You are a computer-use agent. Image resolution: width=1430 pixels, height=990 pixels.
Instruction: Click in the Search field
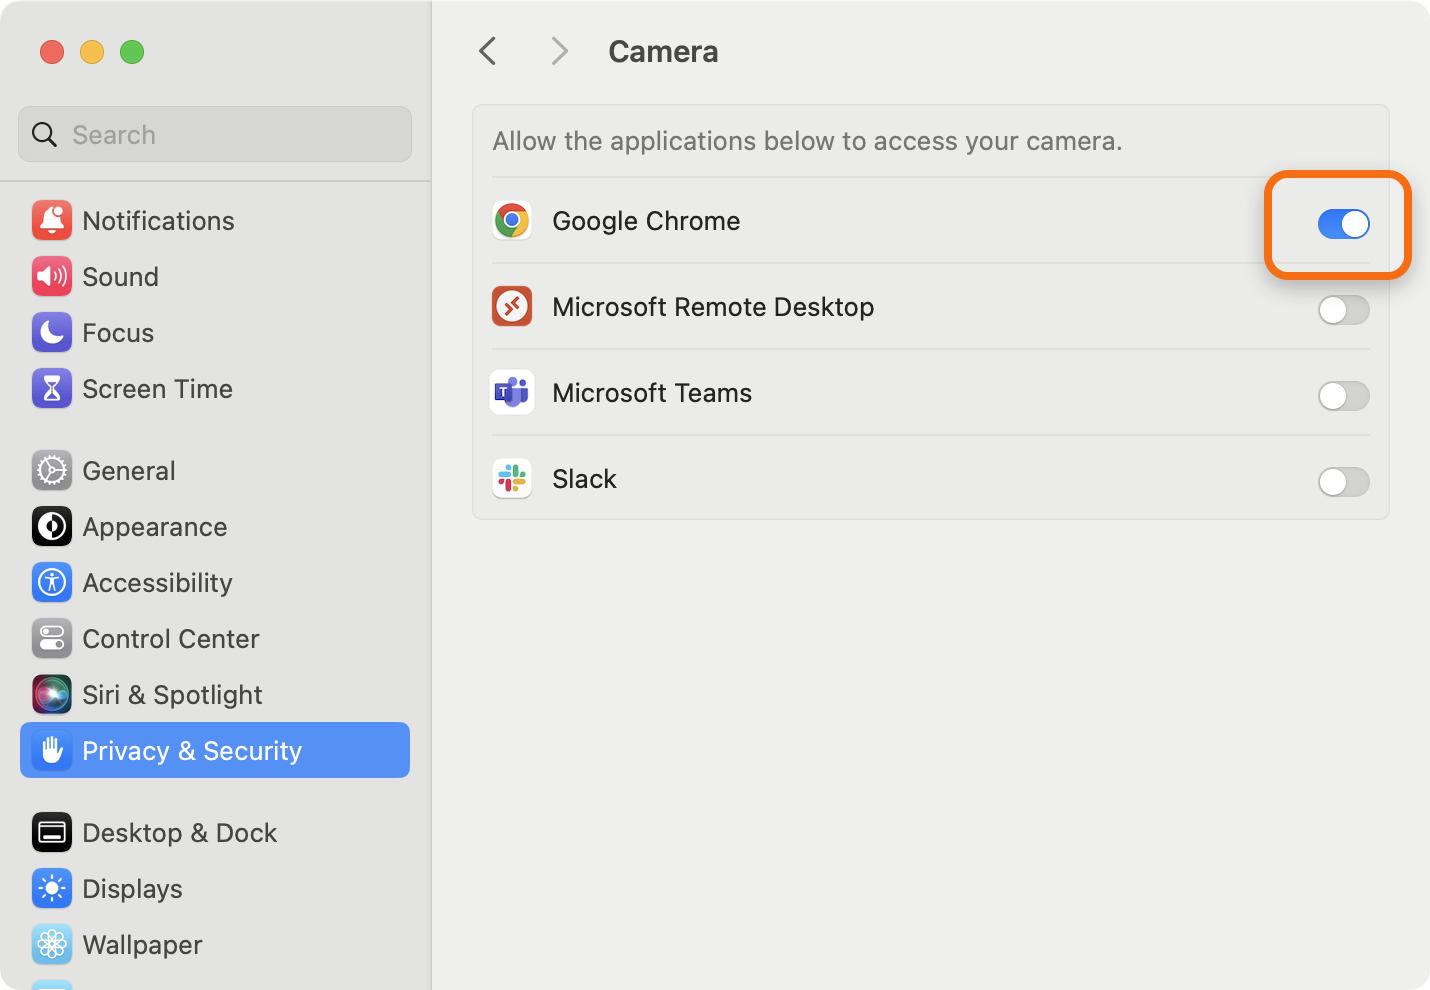215,134
